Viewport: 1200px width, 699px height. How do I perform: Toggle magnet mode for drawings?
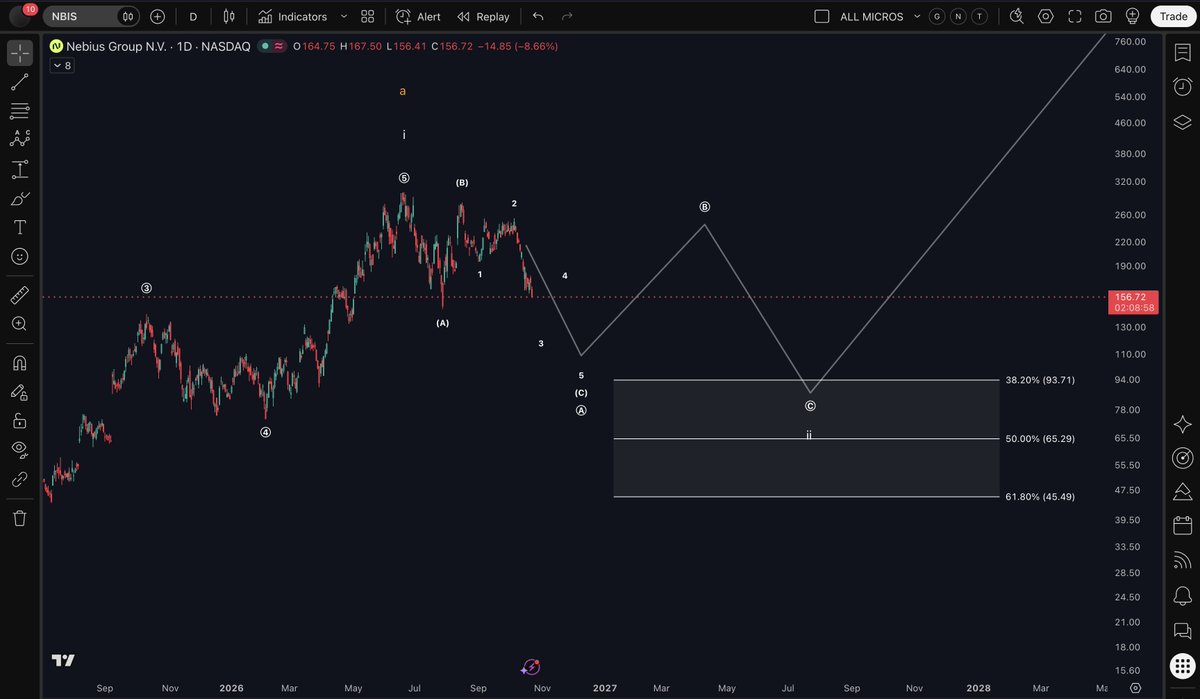point(19,363)
